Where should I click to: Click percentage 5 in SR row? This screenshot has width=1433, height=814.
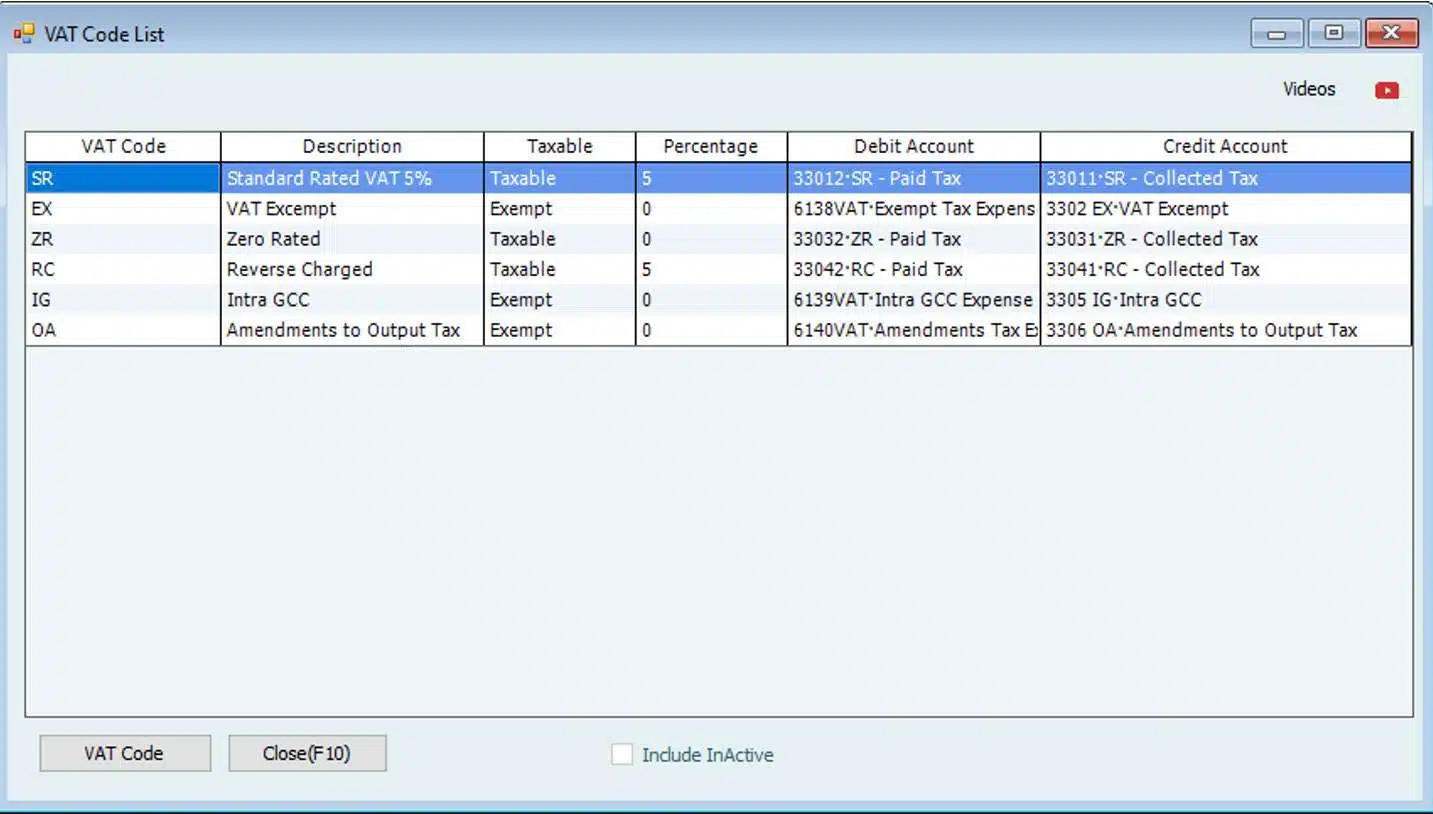coord(711,178)
